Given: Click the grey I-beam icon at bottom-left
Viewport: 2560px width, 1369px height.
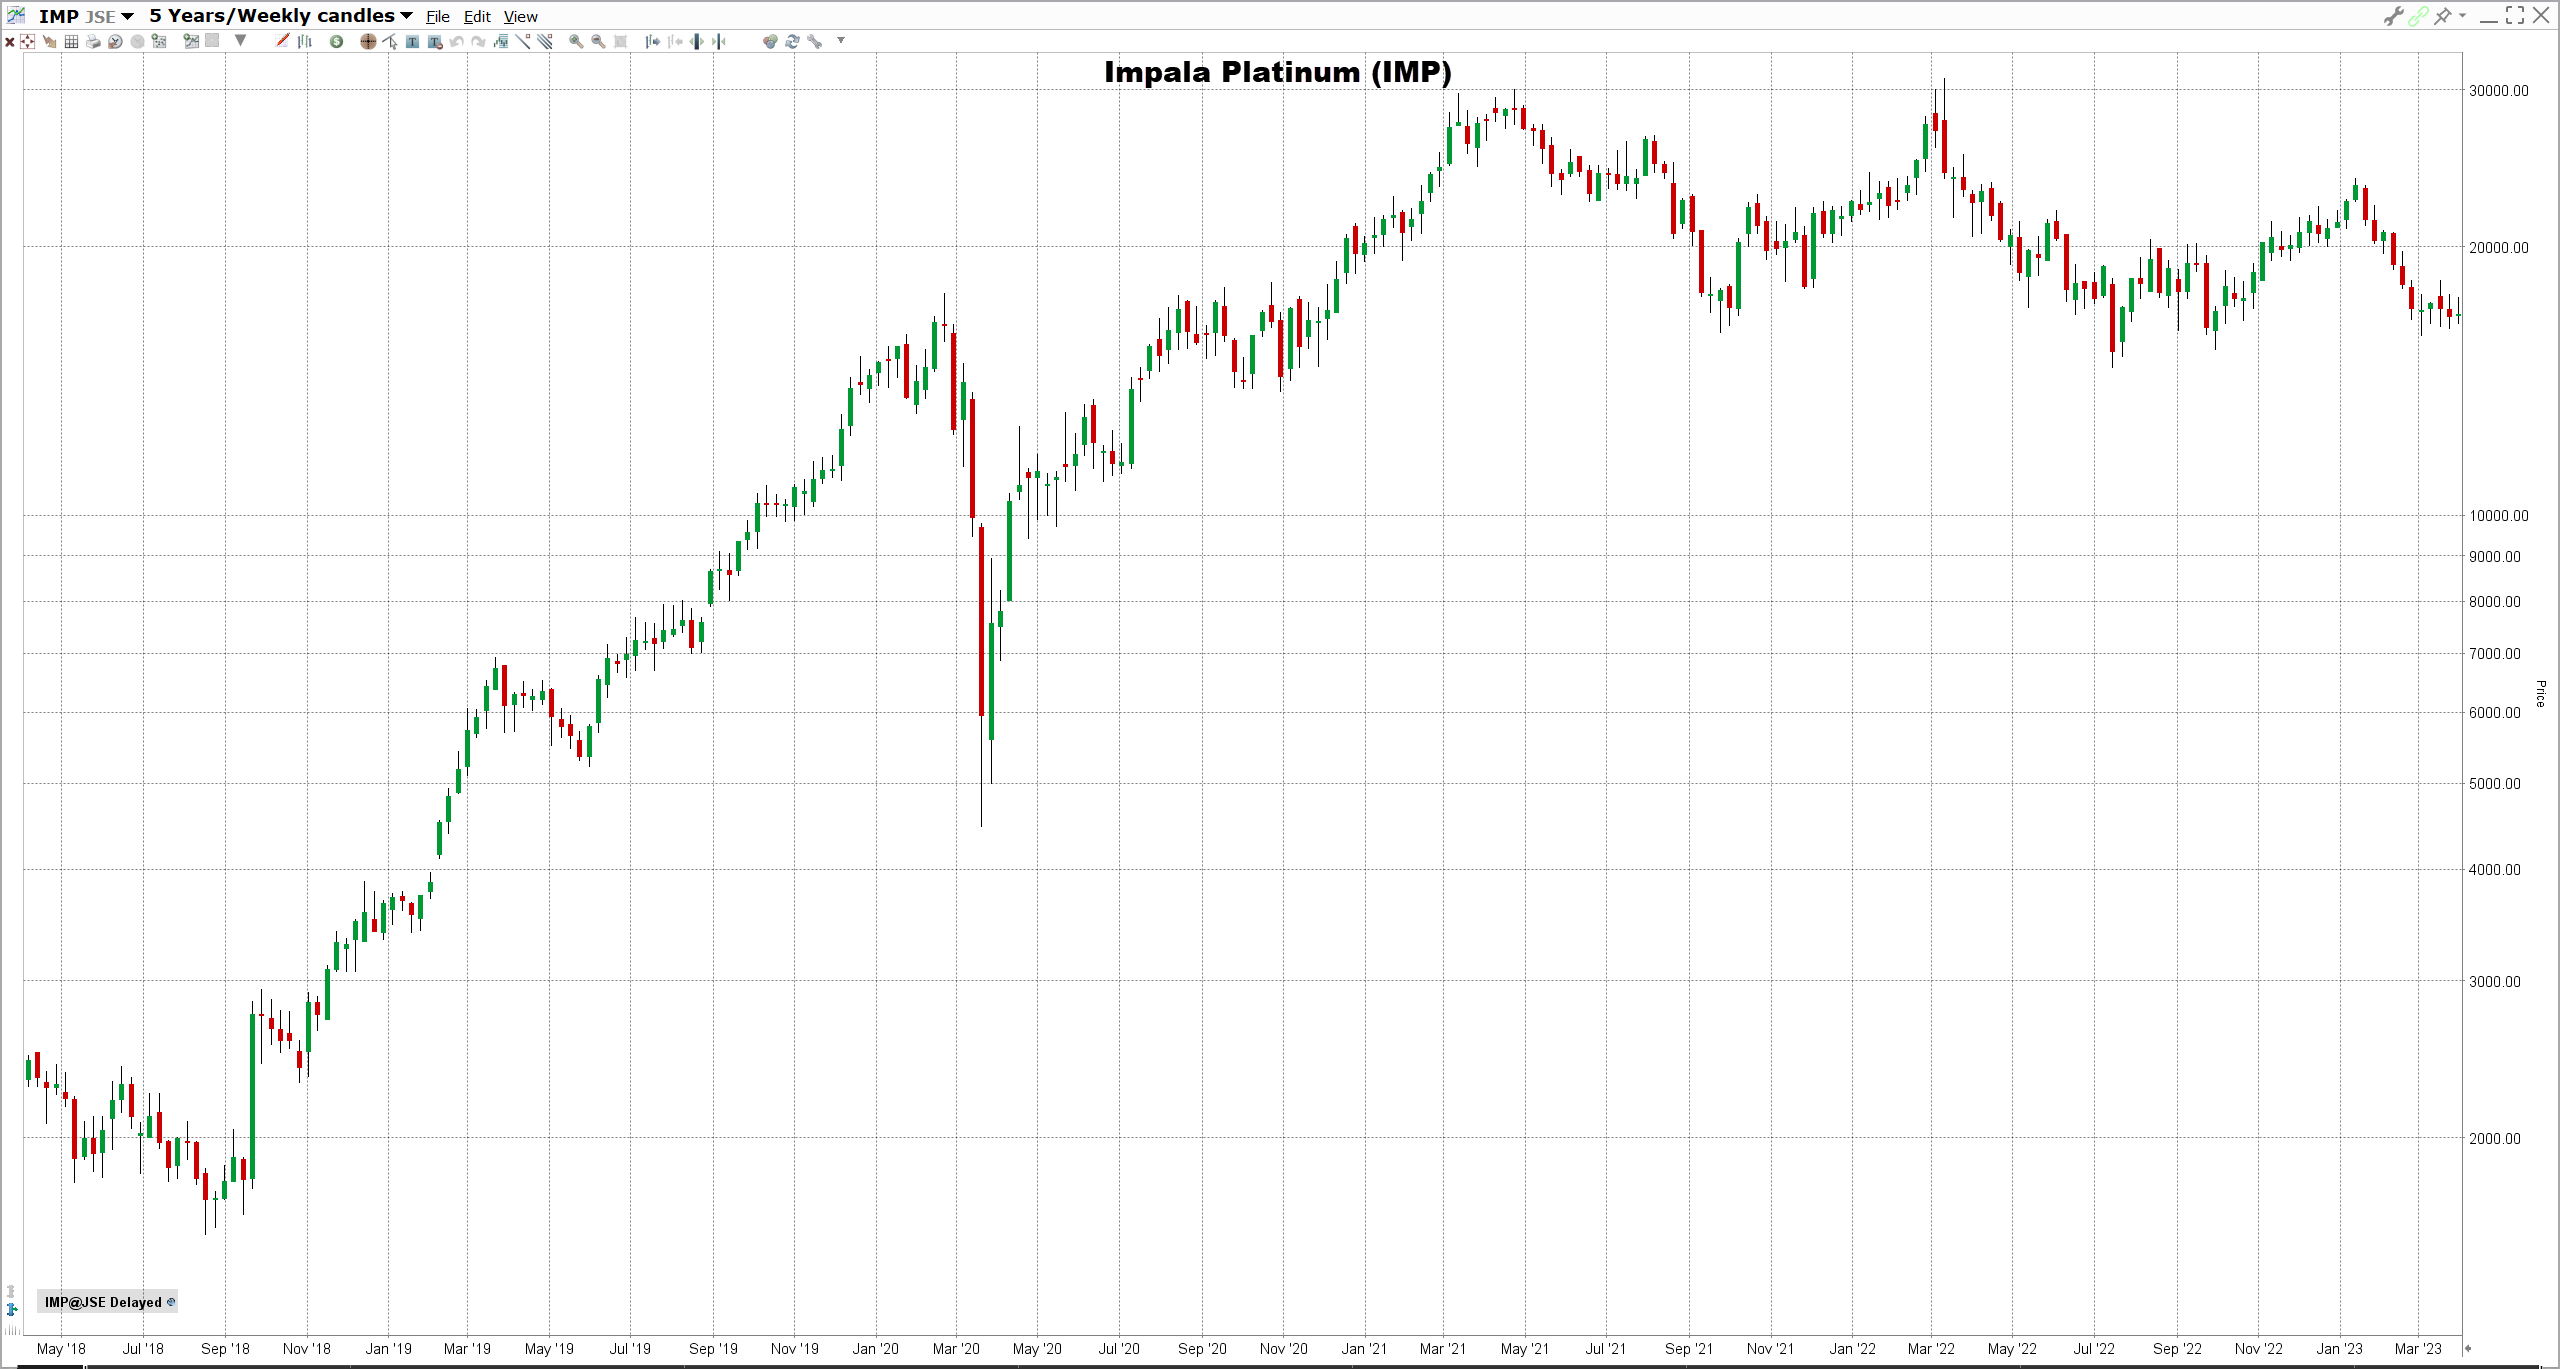Looking at the screenshot, I should [11, 1291].
